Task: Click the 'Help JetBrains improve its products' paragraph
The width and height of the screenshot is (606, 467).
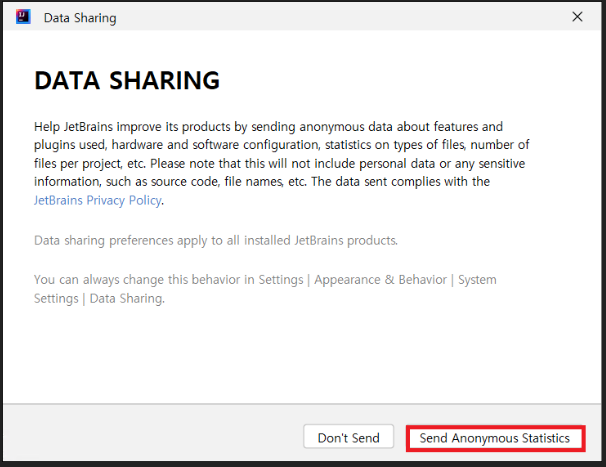Action: point(281,163)
